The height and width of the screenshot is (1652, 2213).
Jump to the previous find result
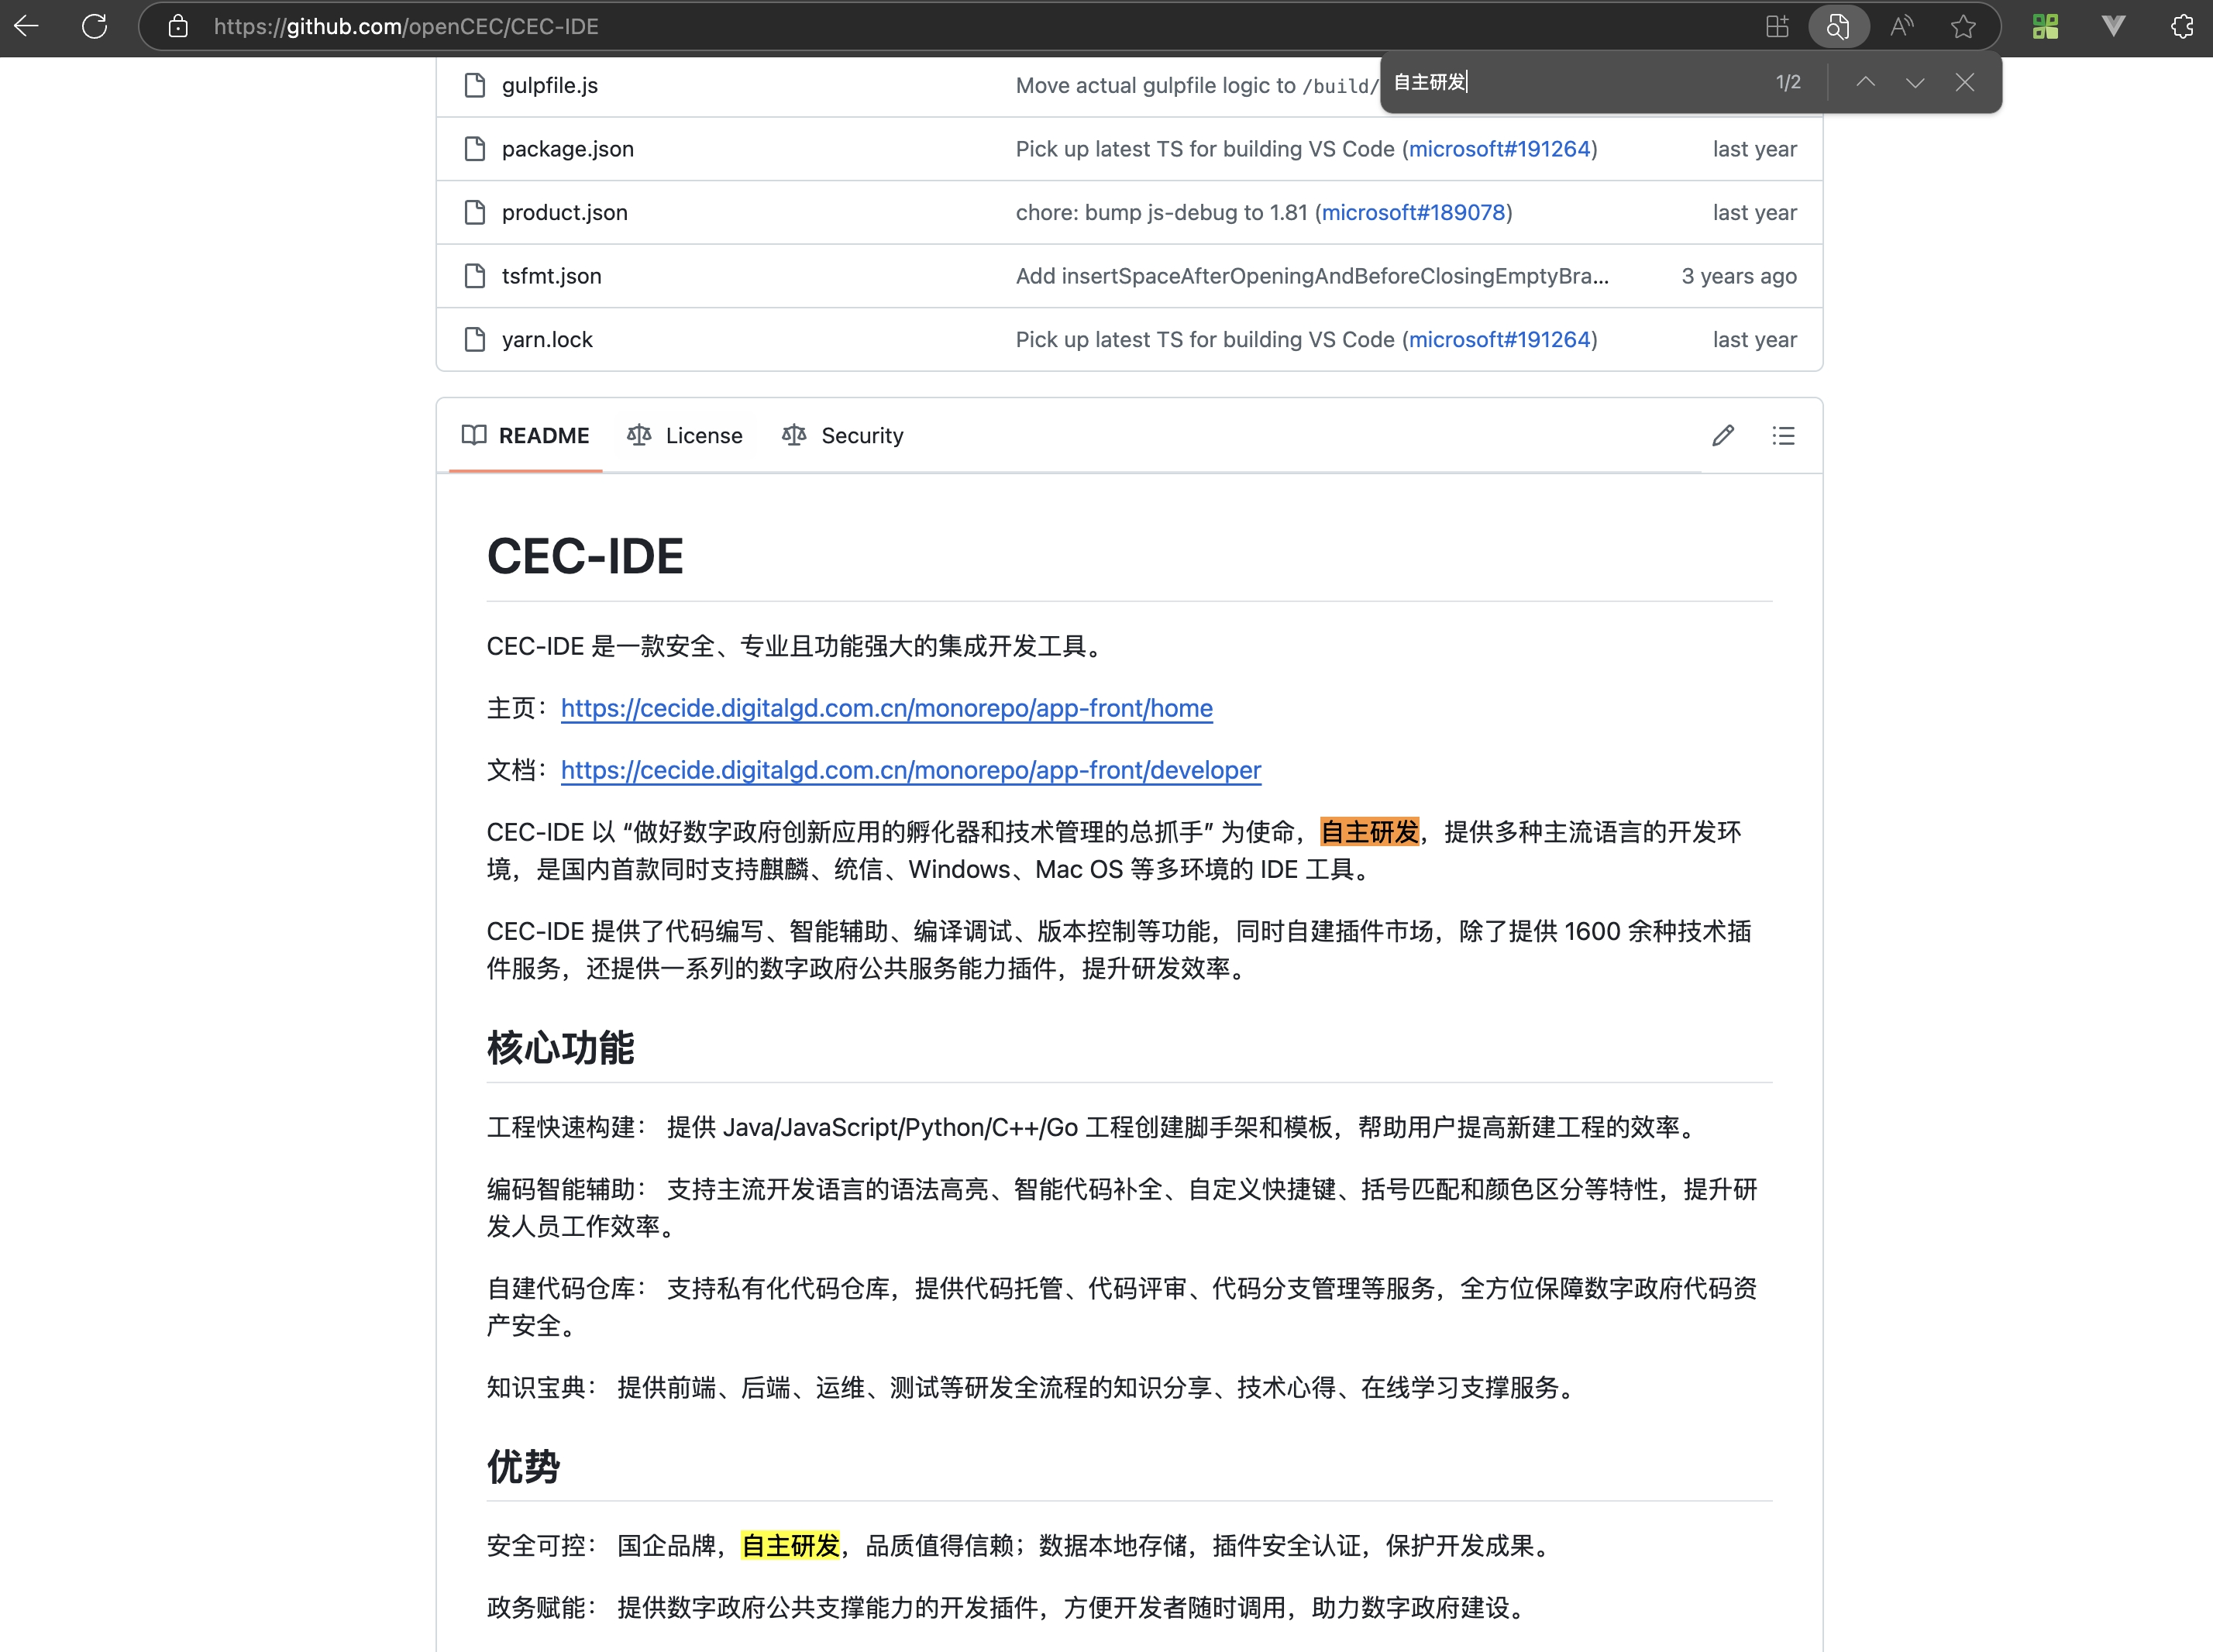coord(1865,82)
